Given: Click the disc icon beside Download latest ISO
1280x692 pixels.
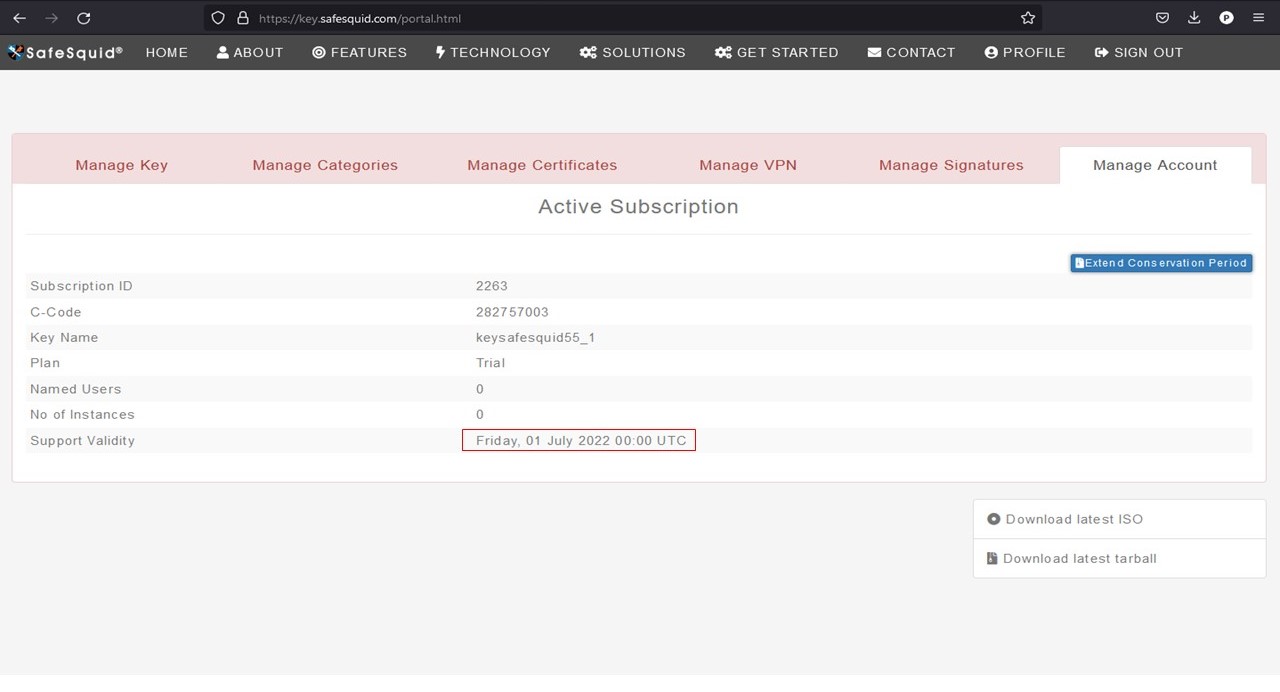Looking at the screenshot, I should pyautogui.click(x=993, y=519).
